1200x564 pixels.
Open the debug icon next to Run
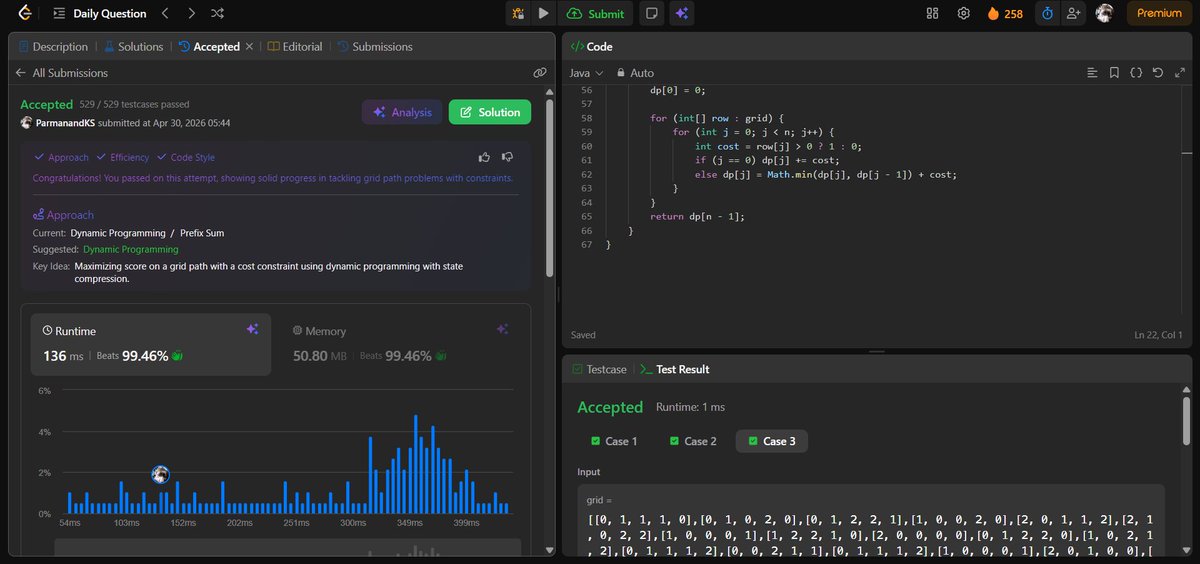point(518,14)
